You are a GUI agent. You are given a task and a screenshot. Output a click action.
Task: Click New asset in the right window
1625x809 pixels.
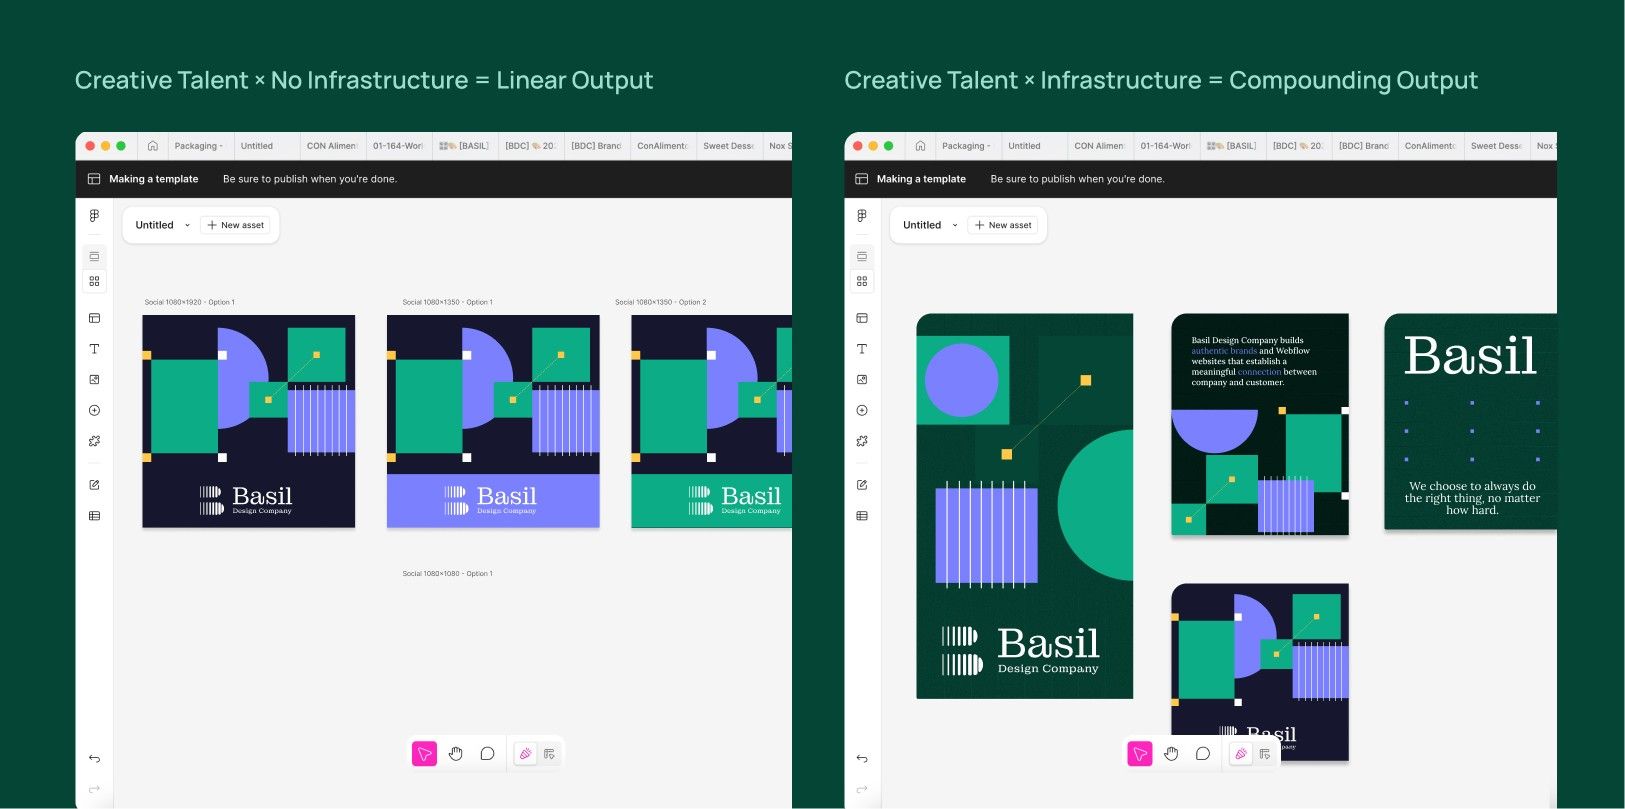tap(1003, 225)
